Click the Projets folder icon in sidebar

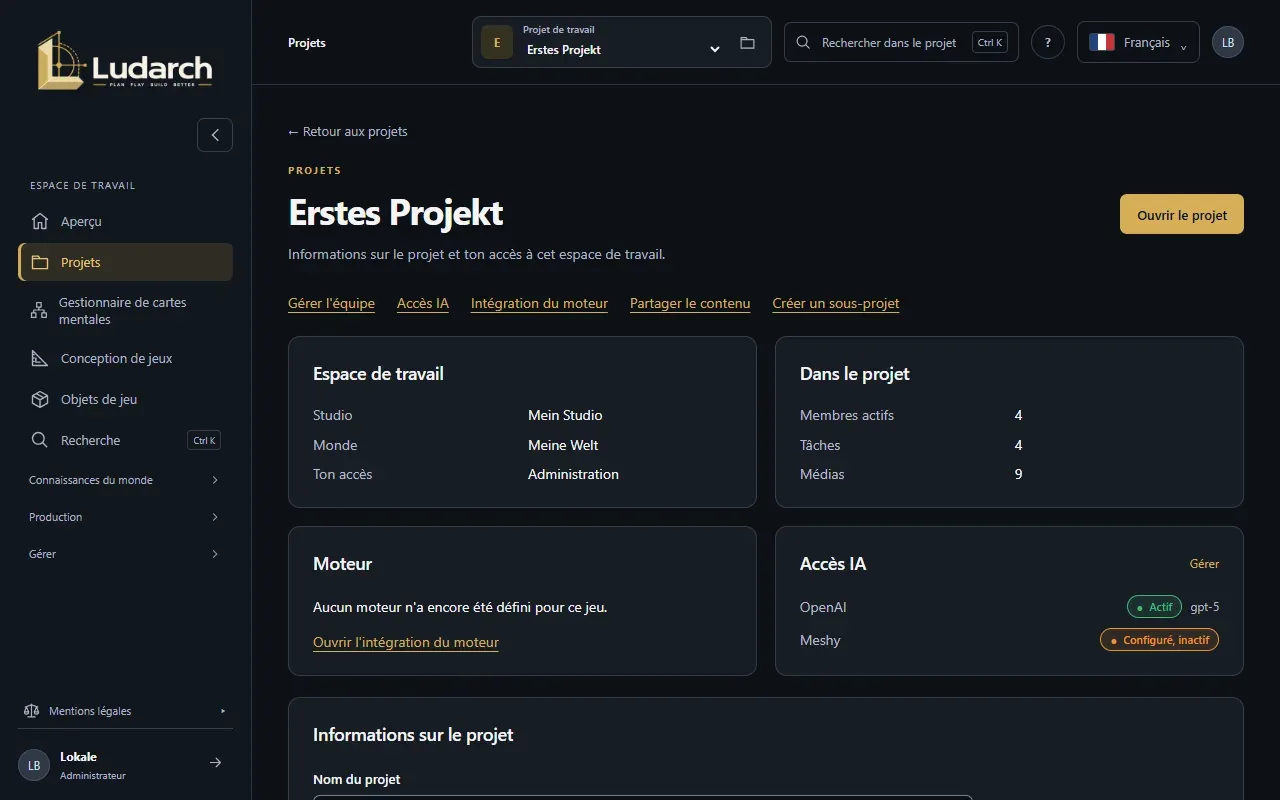(x=40, y=262)
